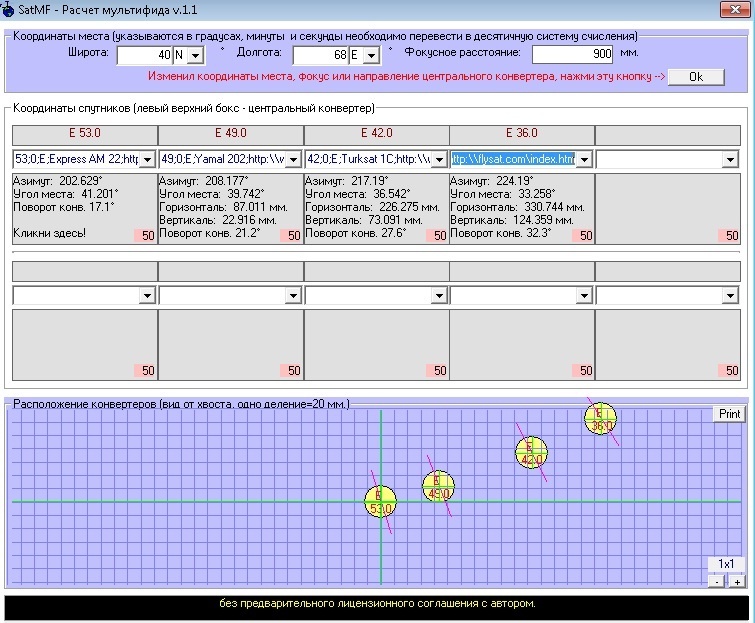This screenshot has height=623, width=755.
Task: Click the E 36.0 satellite header cell
Action: click(x=521, y=133)
